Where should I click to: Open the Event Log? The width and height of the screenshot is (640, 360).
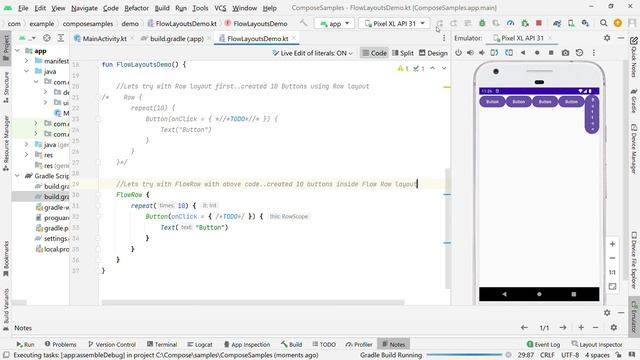pos(543,344)
